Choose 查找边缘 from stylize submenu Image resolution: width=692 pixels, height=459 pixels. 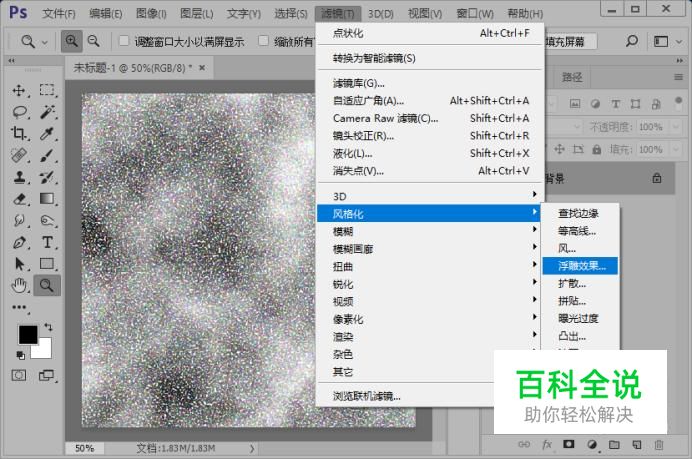[x=580, y=214]
